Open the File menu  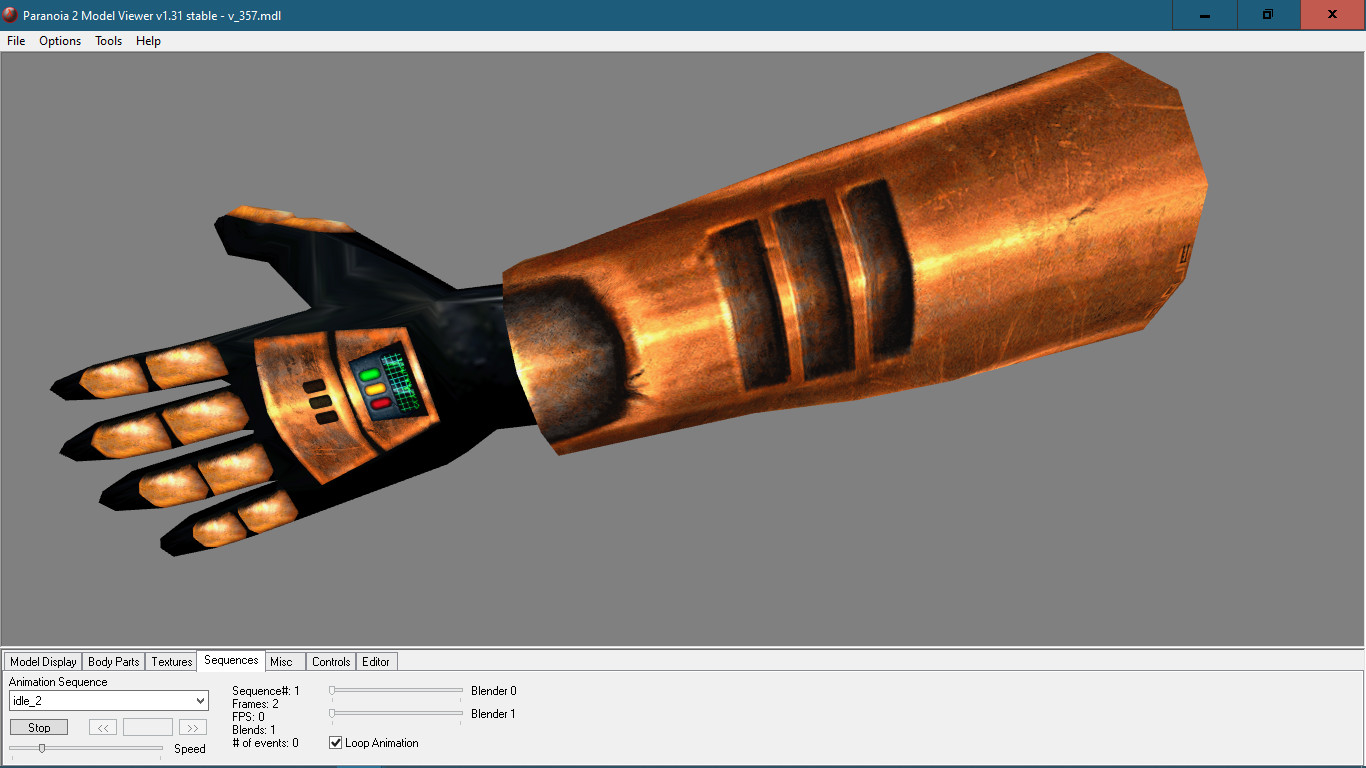(x=15, y=41)
